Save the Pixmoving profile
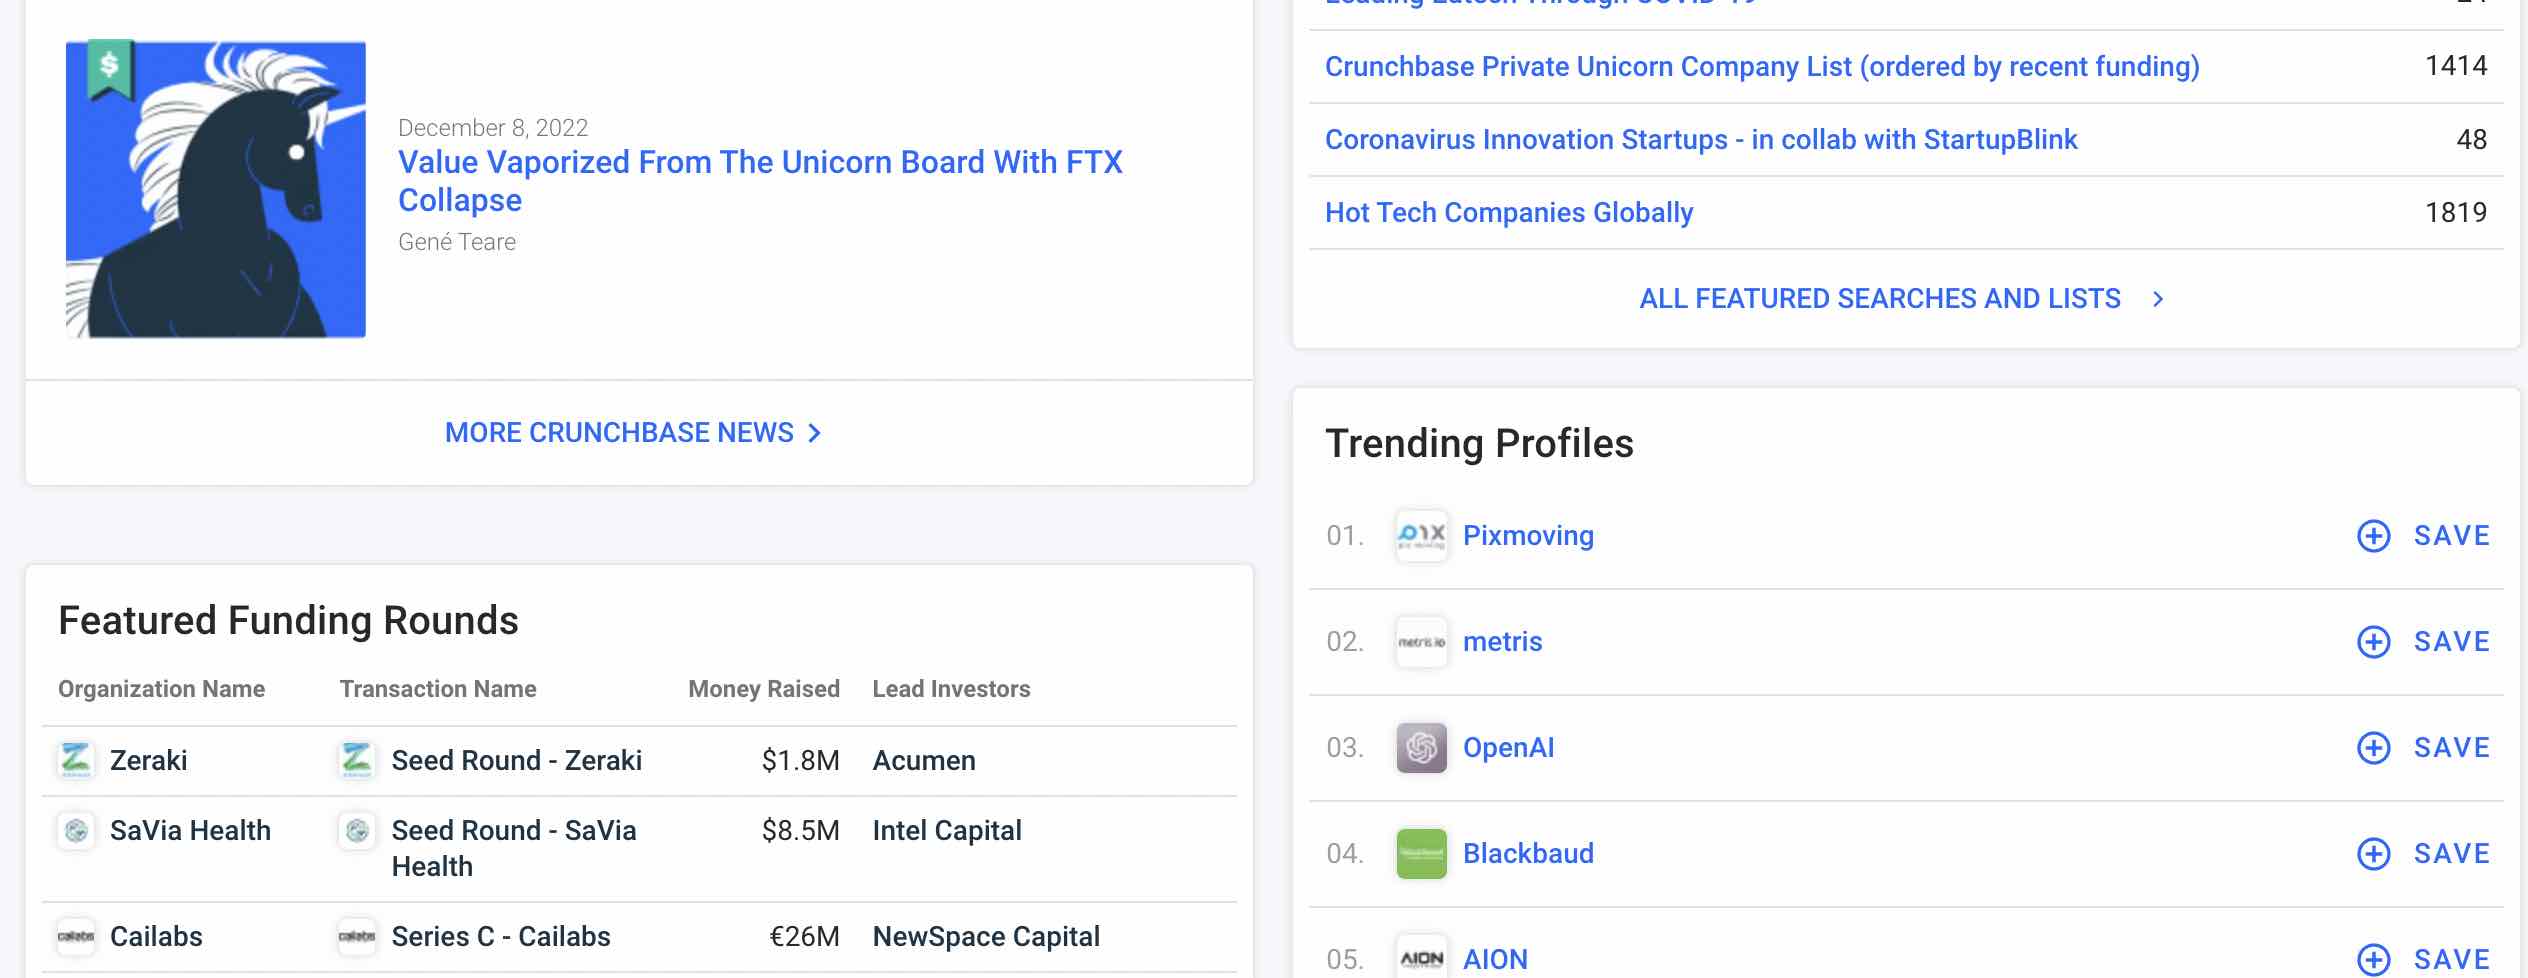 (2424, 536)
